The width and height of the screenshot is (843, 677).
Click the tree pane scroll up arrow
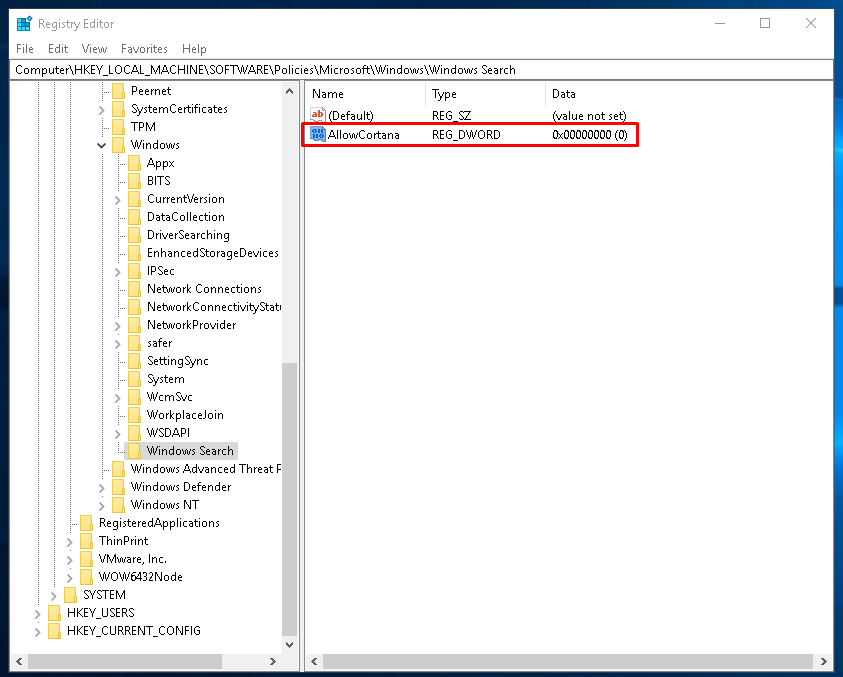(x=289, y=91)
